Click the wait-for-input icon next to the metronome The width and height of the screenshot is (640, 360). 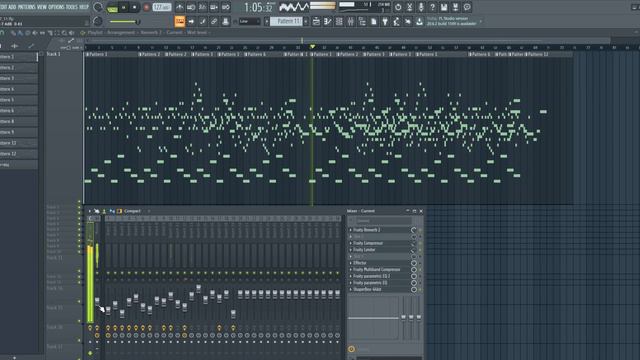(x=191, y=7)
